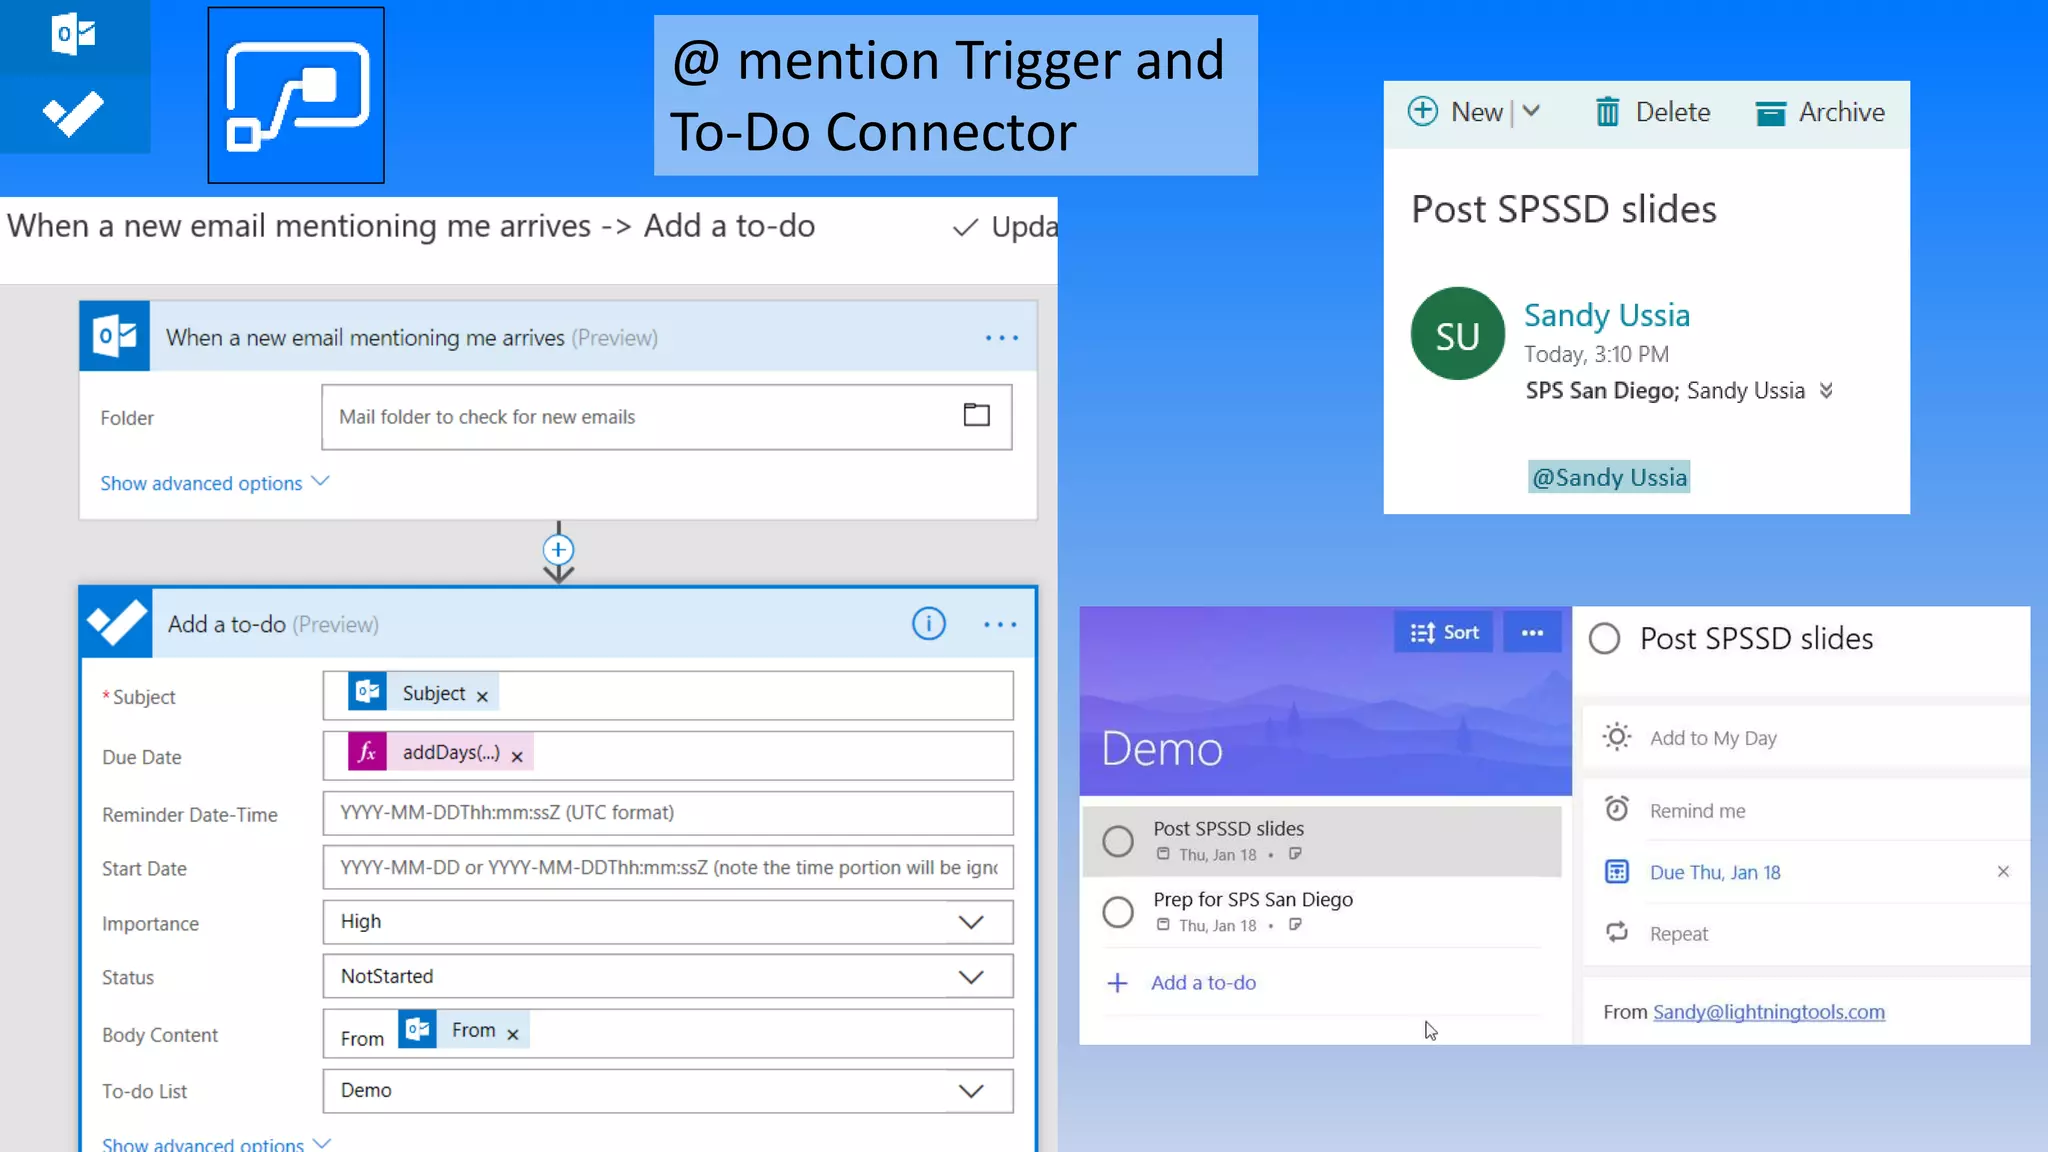Click the Post SPSSD slides task title in details
Screen dimensions: 2048x1152
pyautogui.click(x=1756, y=639)
